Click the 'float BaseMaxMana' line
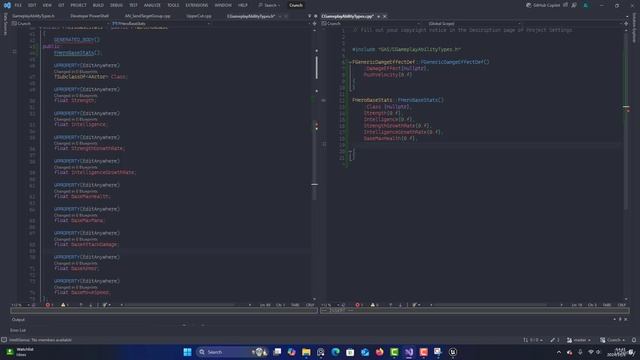 pyautogui.click(x=79, y=220)
